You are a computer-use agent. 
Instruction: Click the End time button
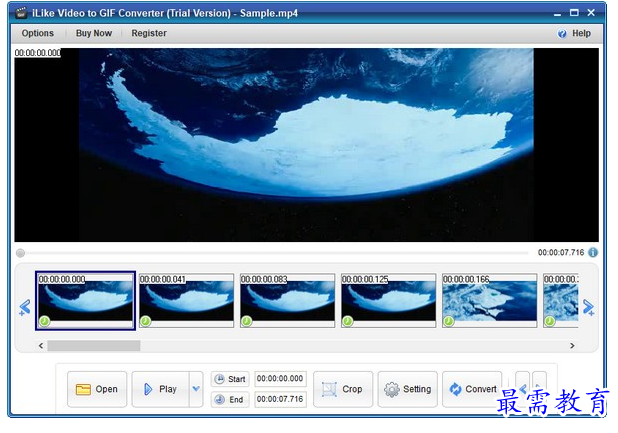click(x=230, y=400)
